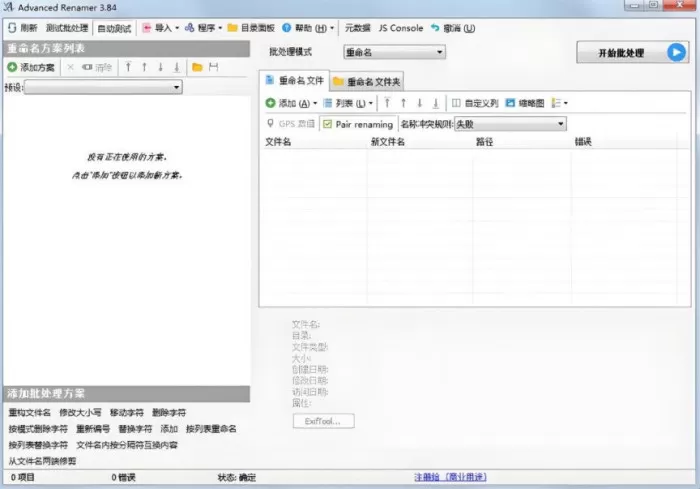Screen dimensions: 700x489
Task: Click the GPS 数据 pin icon
Action: click(x=270, y=123)
